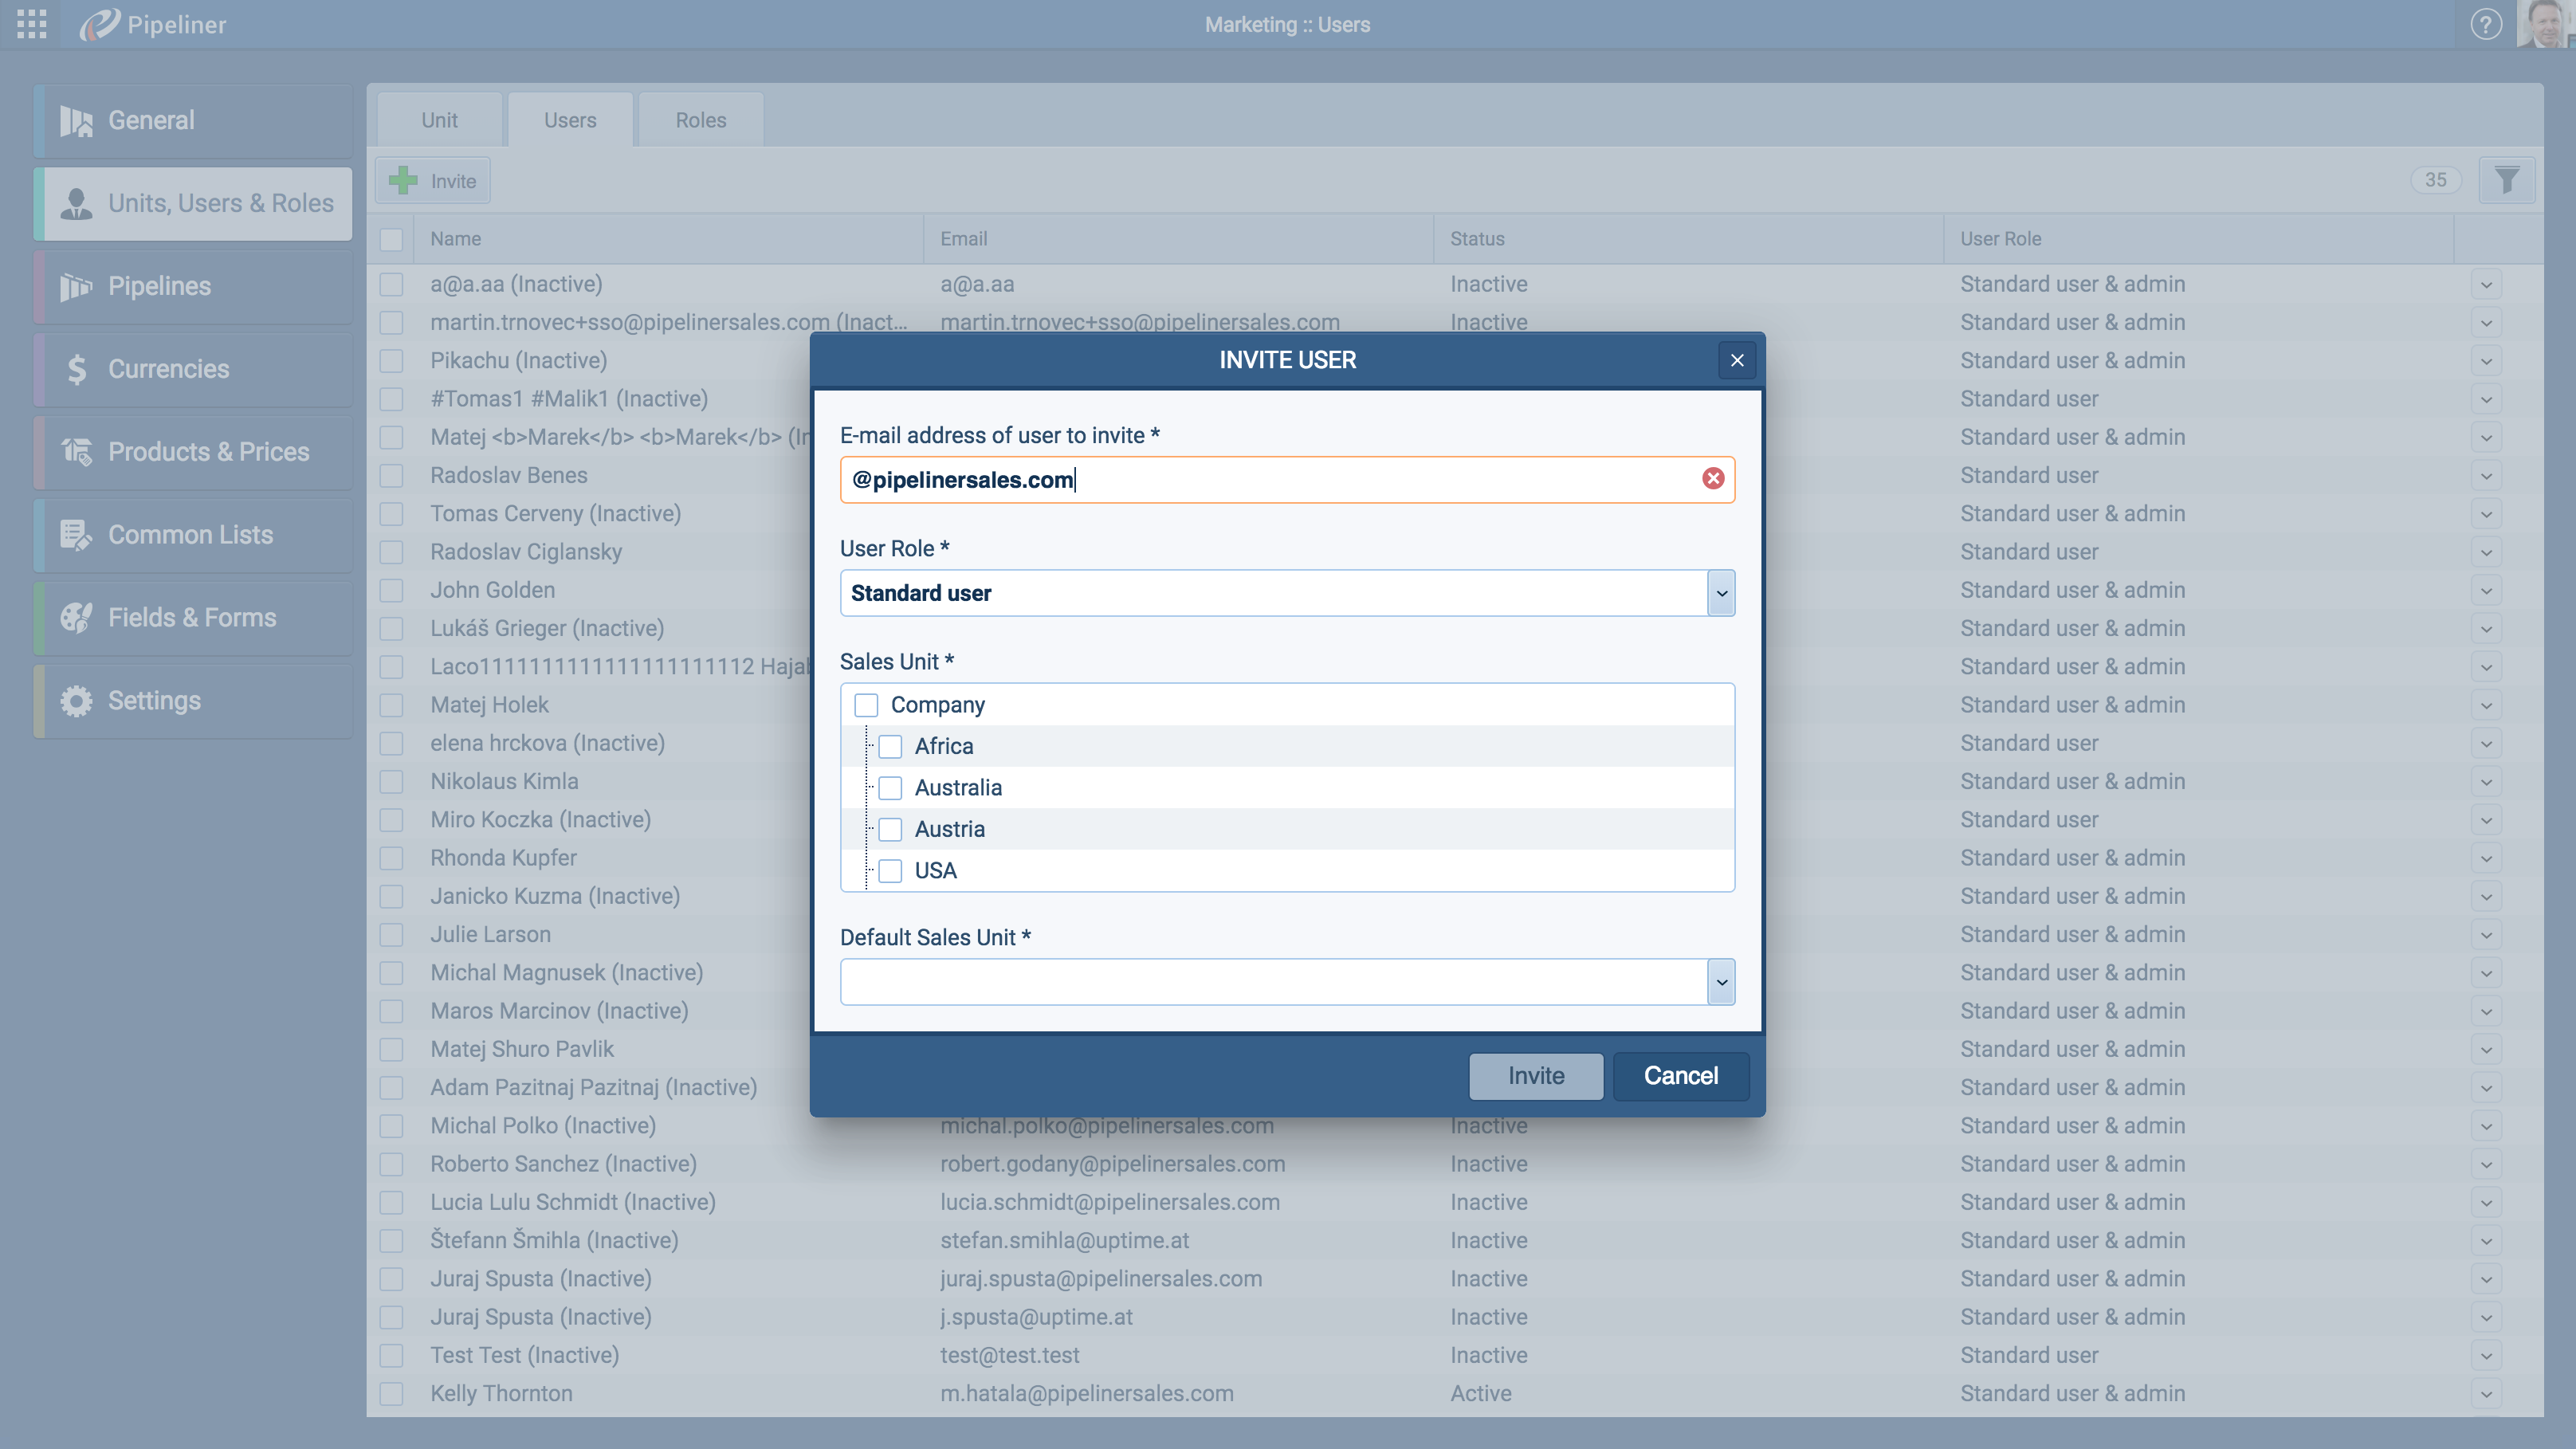
Task: Click the Currencies dollar icon
Action: coord(76,369)
